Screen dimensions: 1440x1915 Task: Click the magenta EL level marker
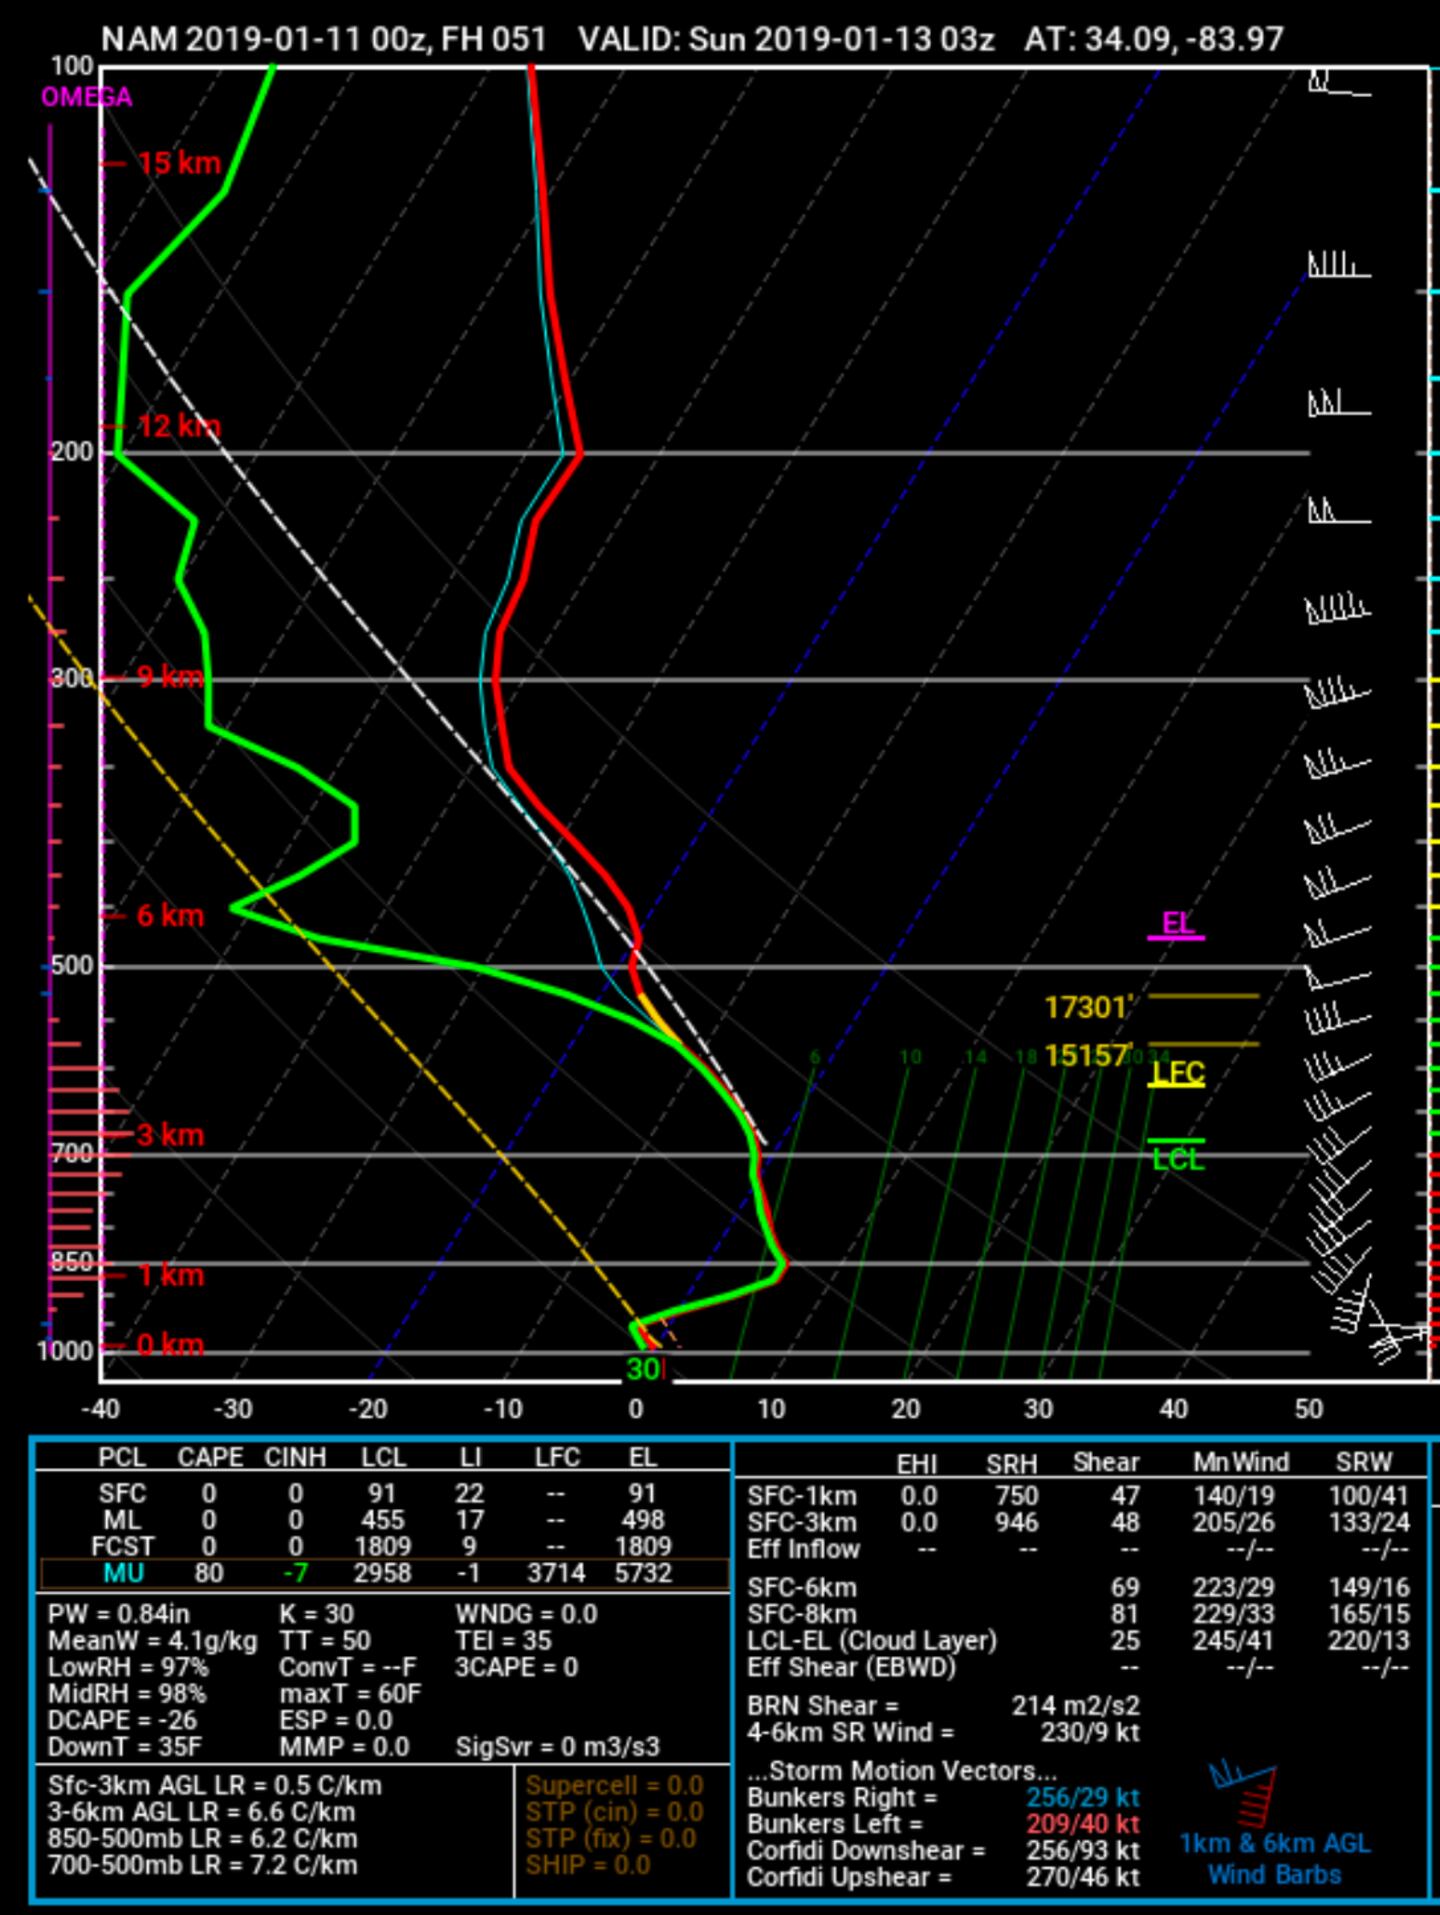[x=1176, y=925]
